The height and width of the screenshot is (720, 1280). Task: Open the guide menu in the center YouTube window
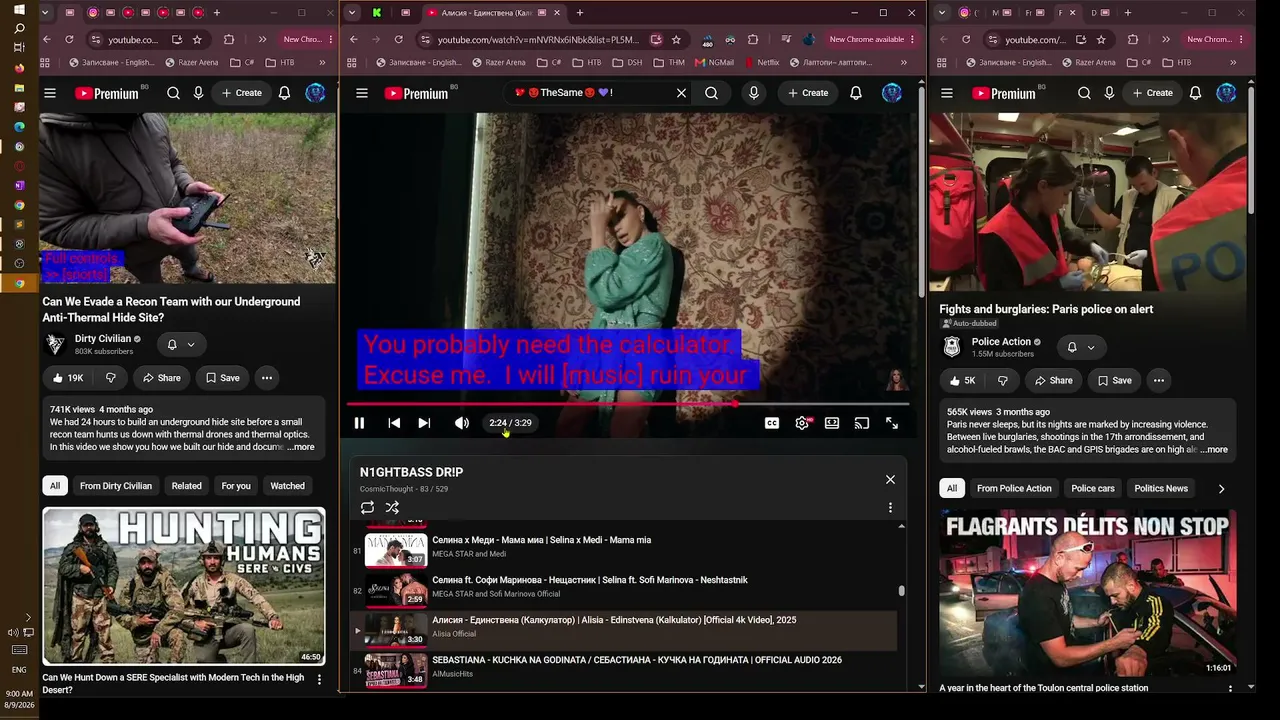click(362, 93)
